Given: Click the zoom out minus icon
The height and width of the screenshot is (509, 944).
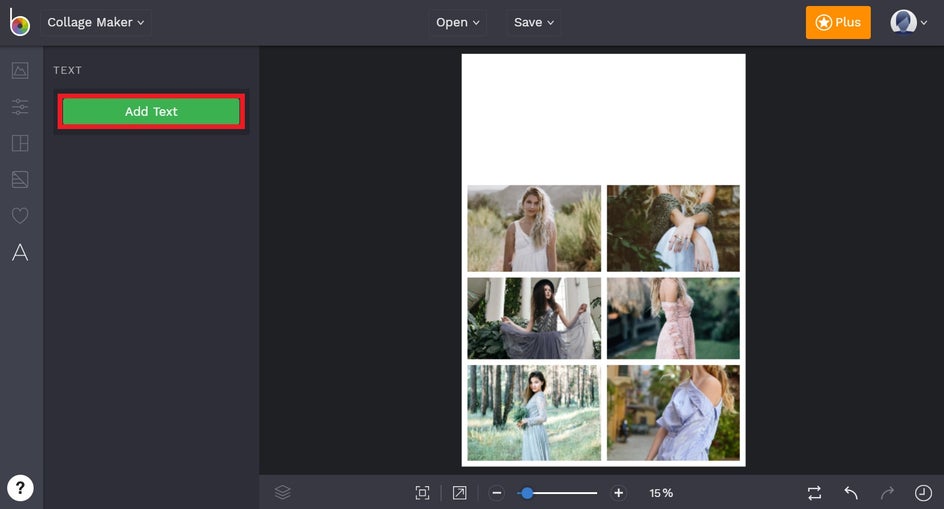Looking at the screenshot, I should [496, 493].
